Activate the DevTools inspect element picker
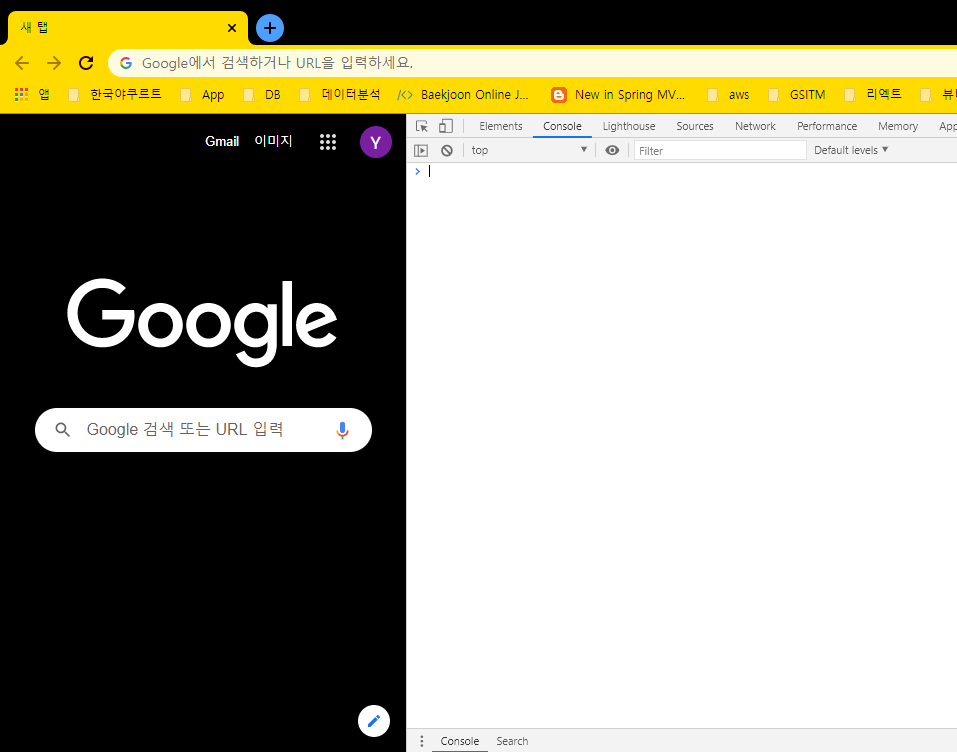The width and height of the screenshot is (957, 752). 422,126
